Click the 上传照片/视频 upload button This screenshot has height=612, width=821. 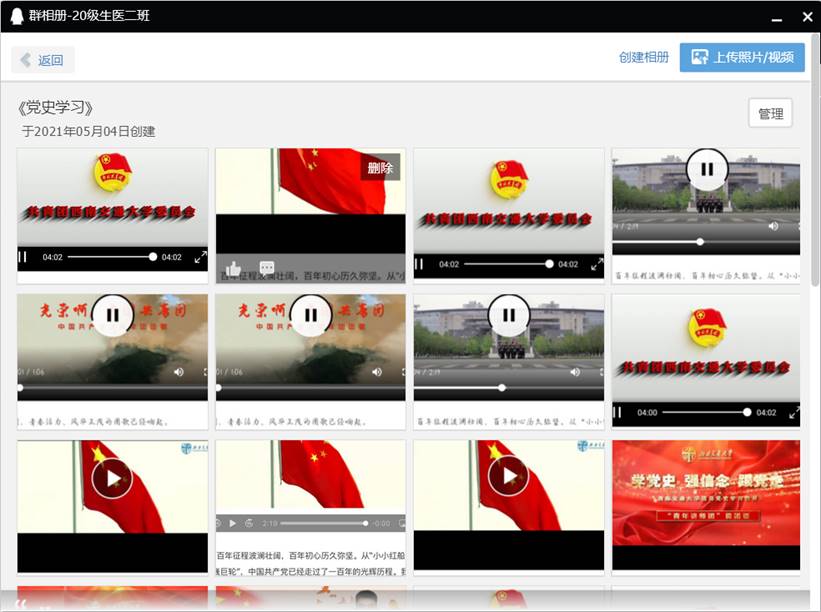[742, 58]
